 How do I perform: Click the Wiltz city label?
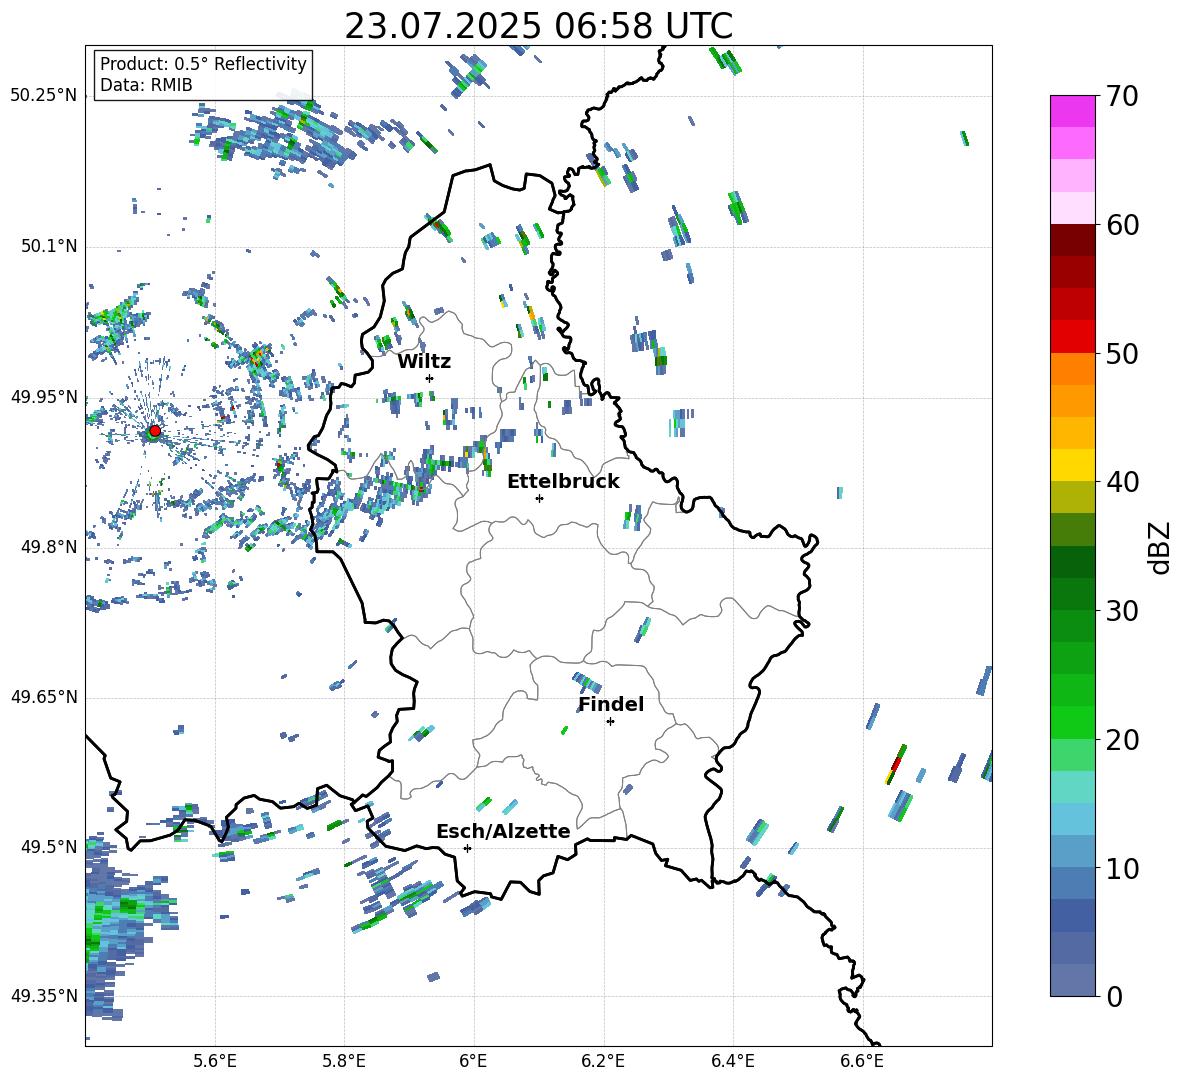(424, 362)
